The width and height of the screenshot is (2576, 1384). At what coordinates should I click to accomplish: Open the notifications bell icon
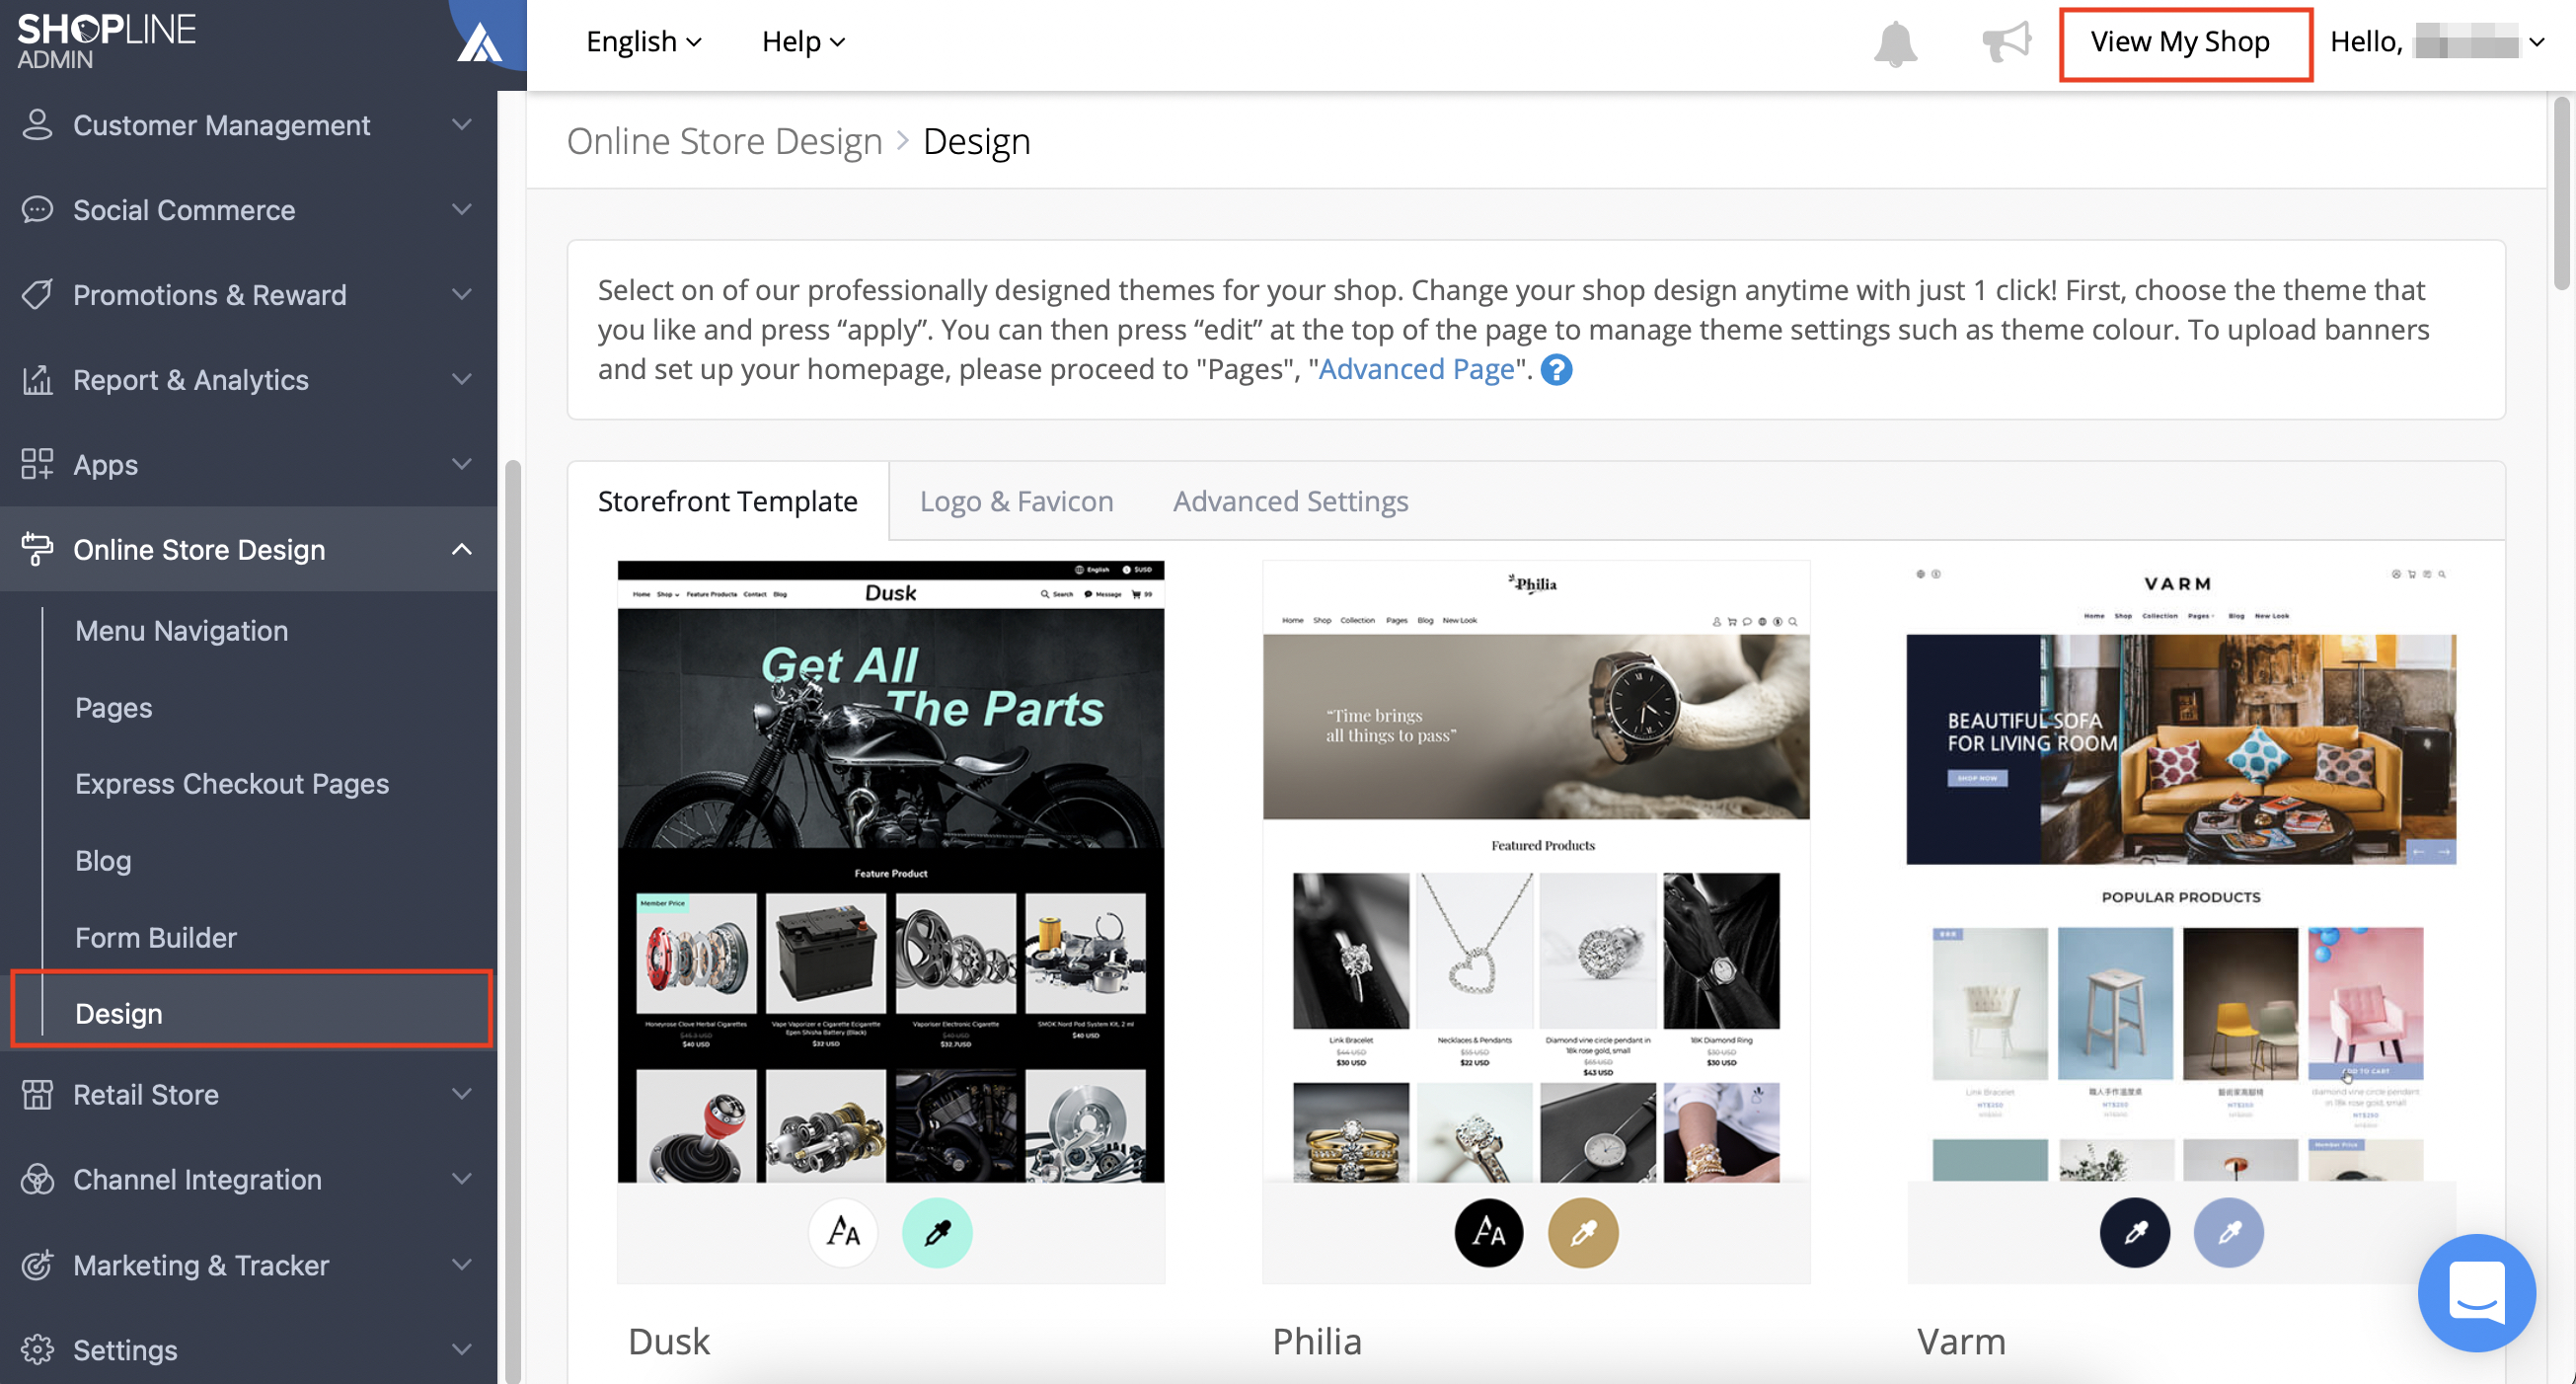pos(1895,43)
